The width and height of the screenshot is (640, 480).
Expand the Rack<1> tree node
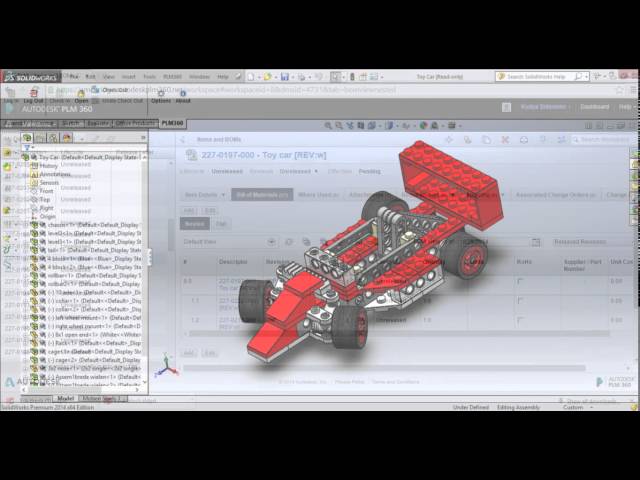coord(26,343)
